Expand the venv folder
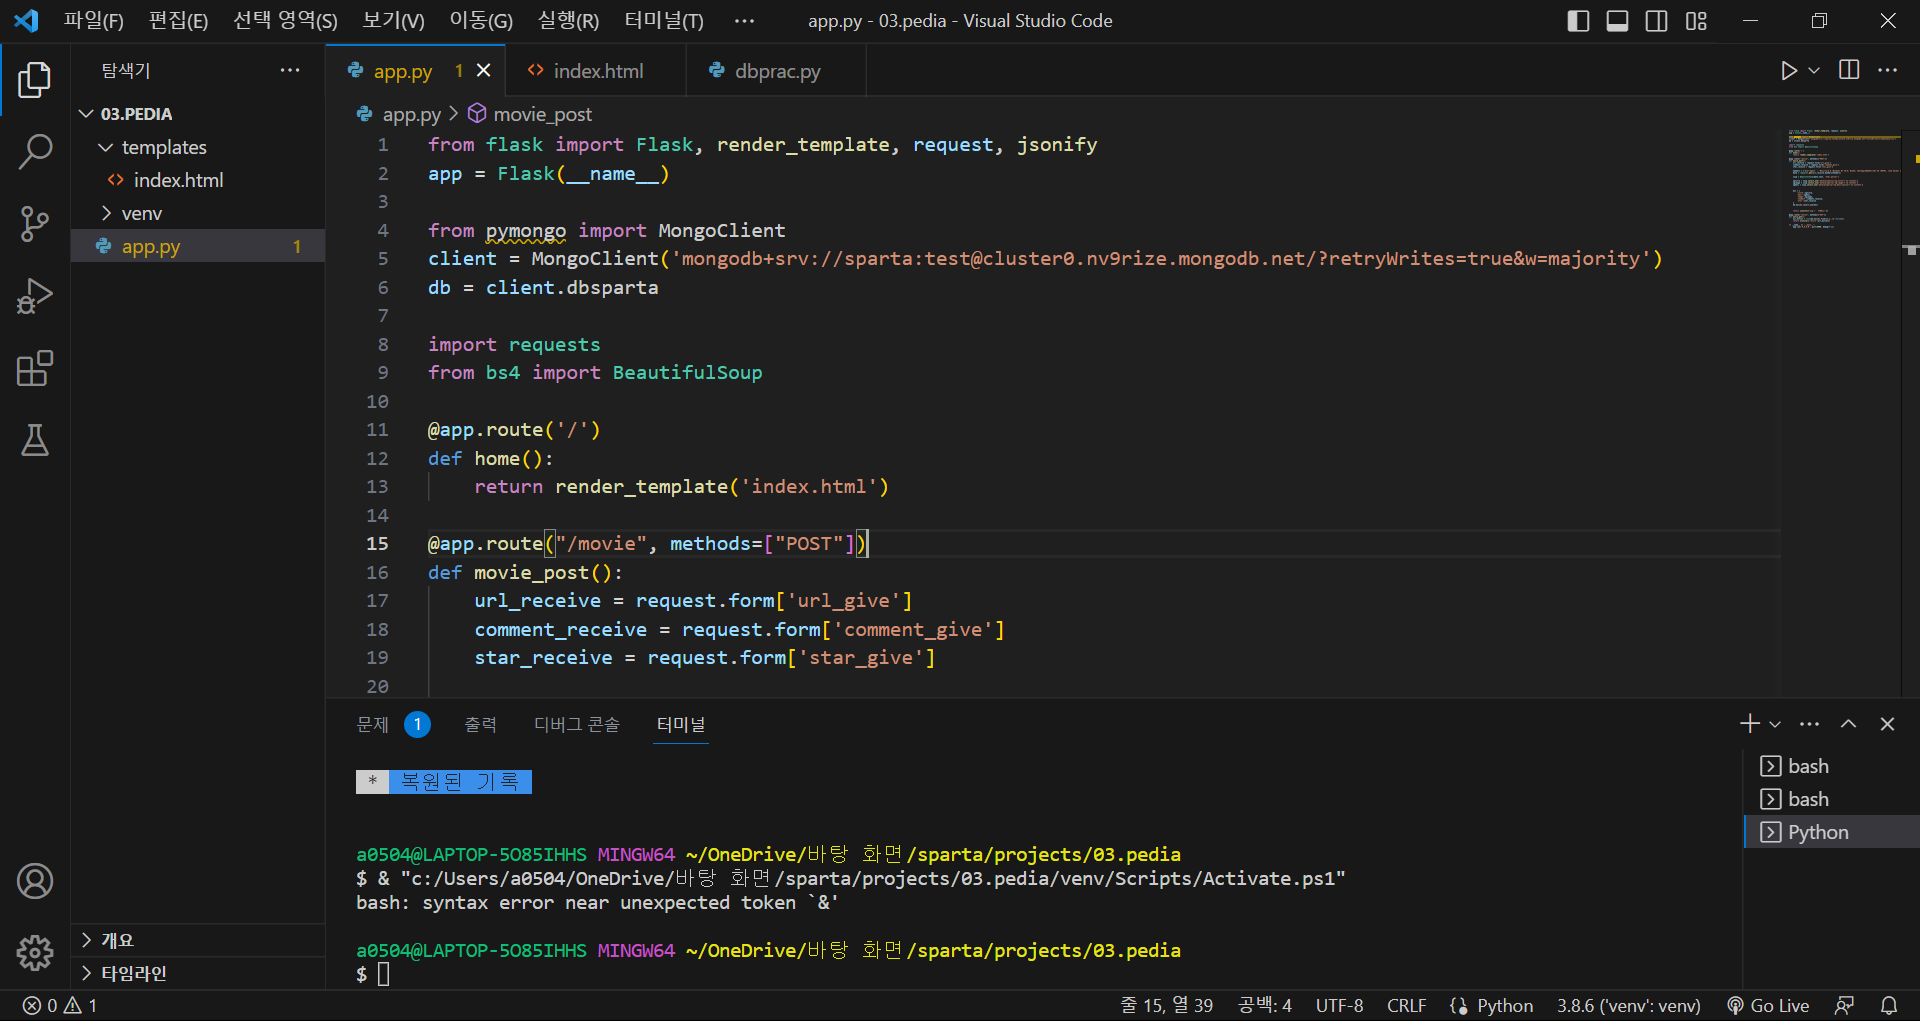The width and height of the screenshot is (1920, 1021). (x=198, y=213)
